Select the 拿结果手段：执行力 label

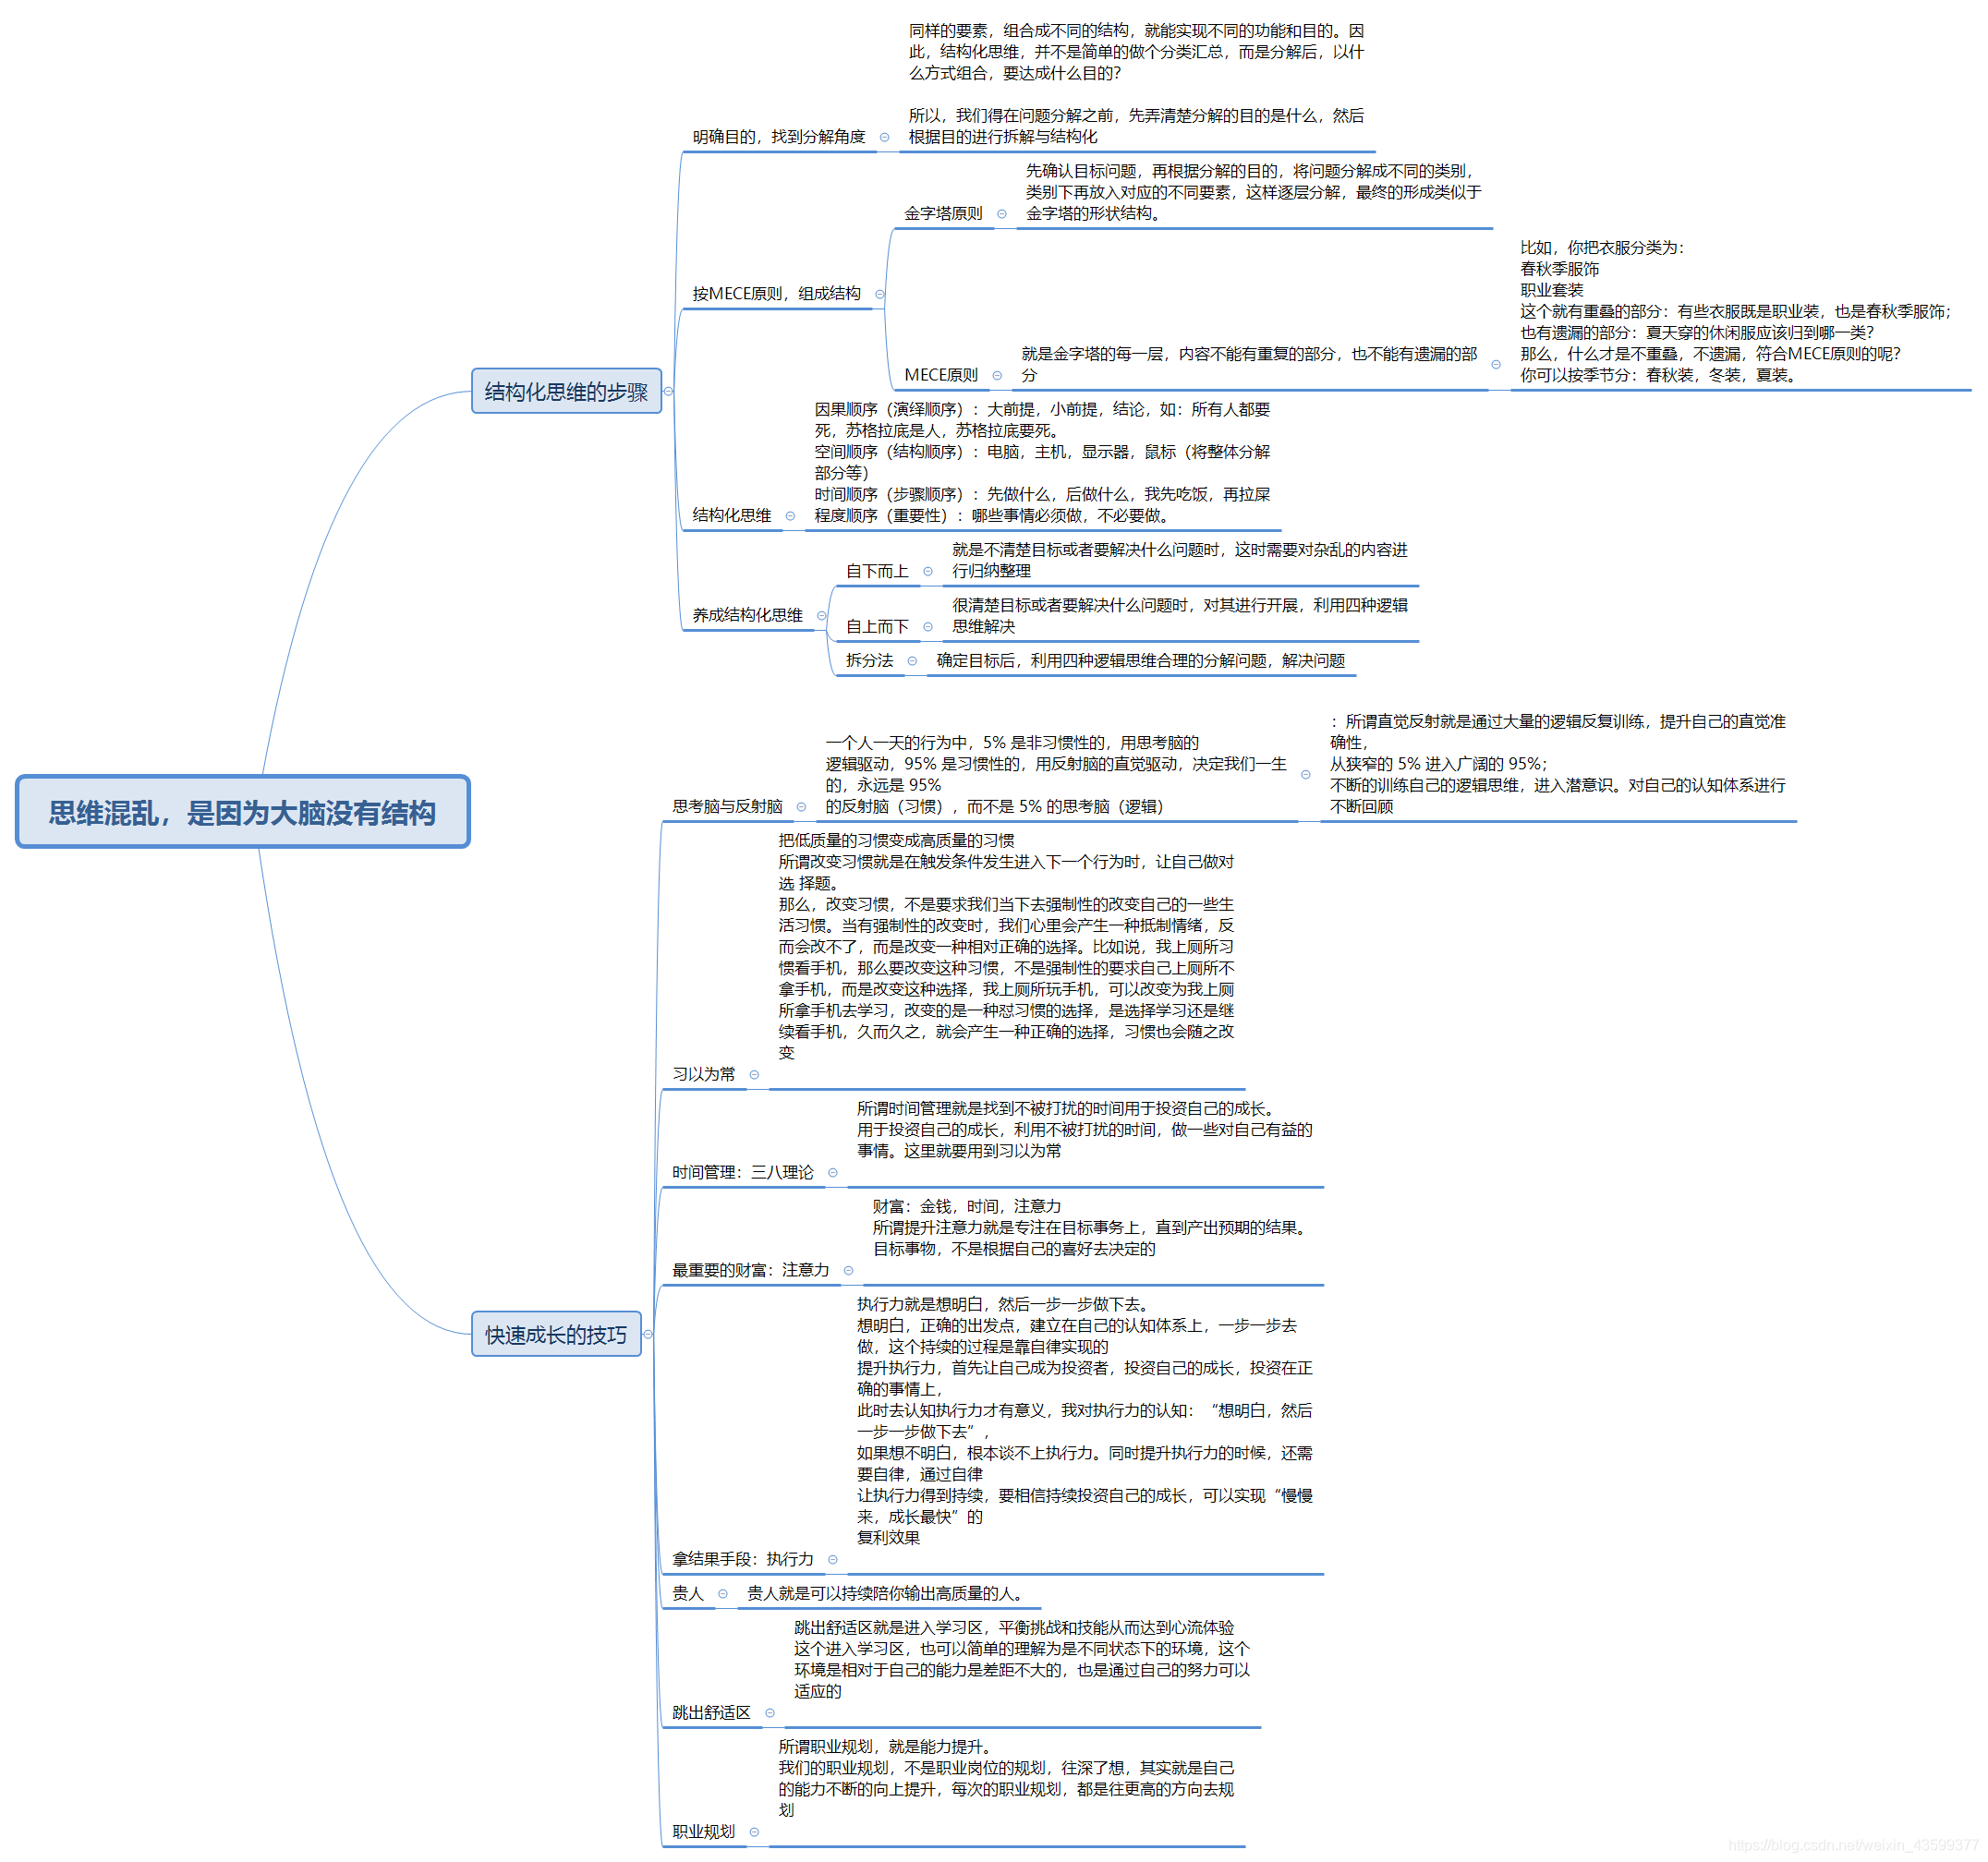click(742, 1559)
